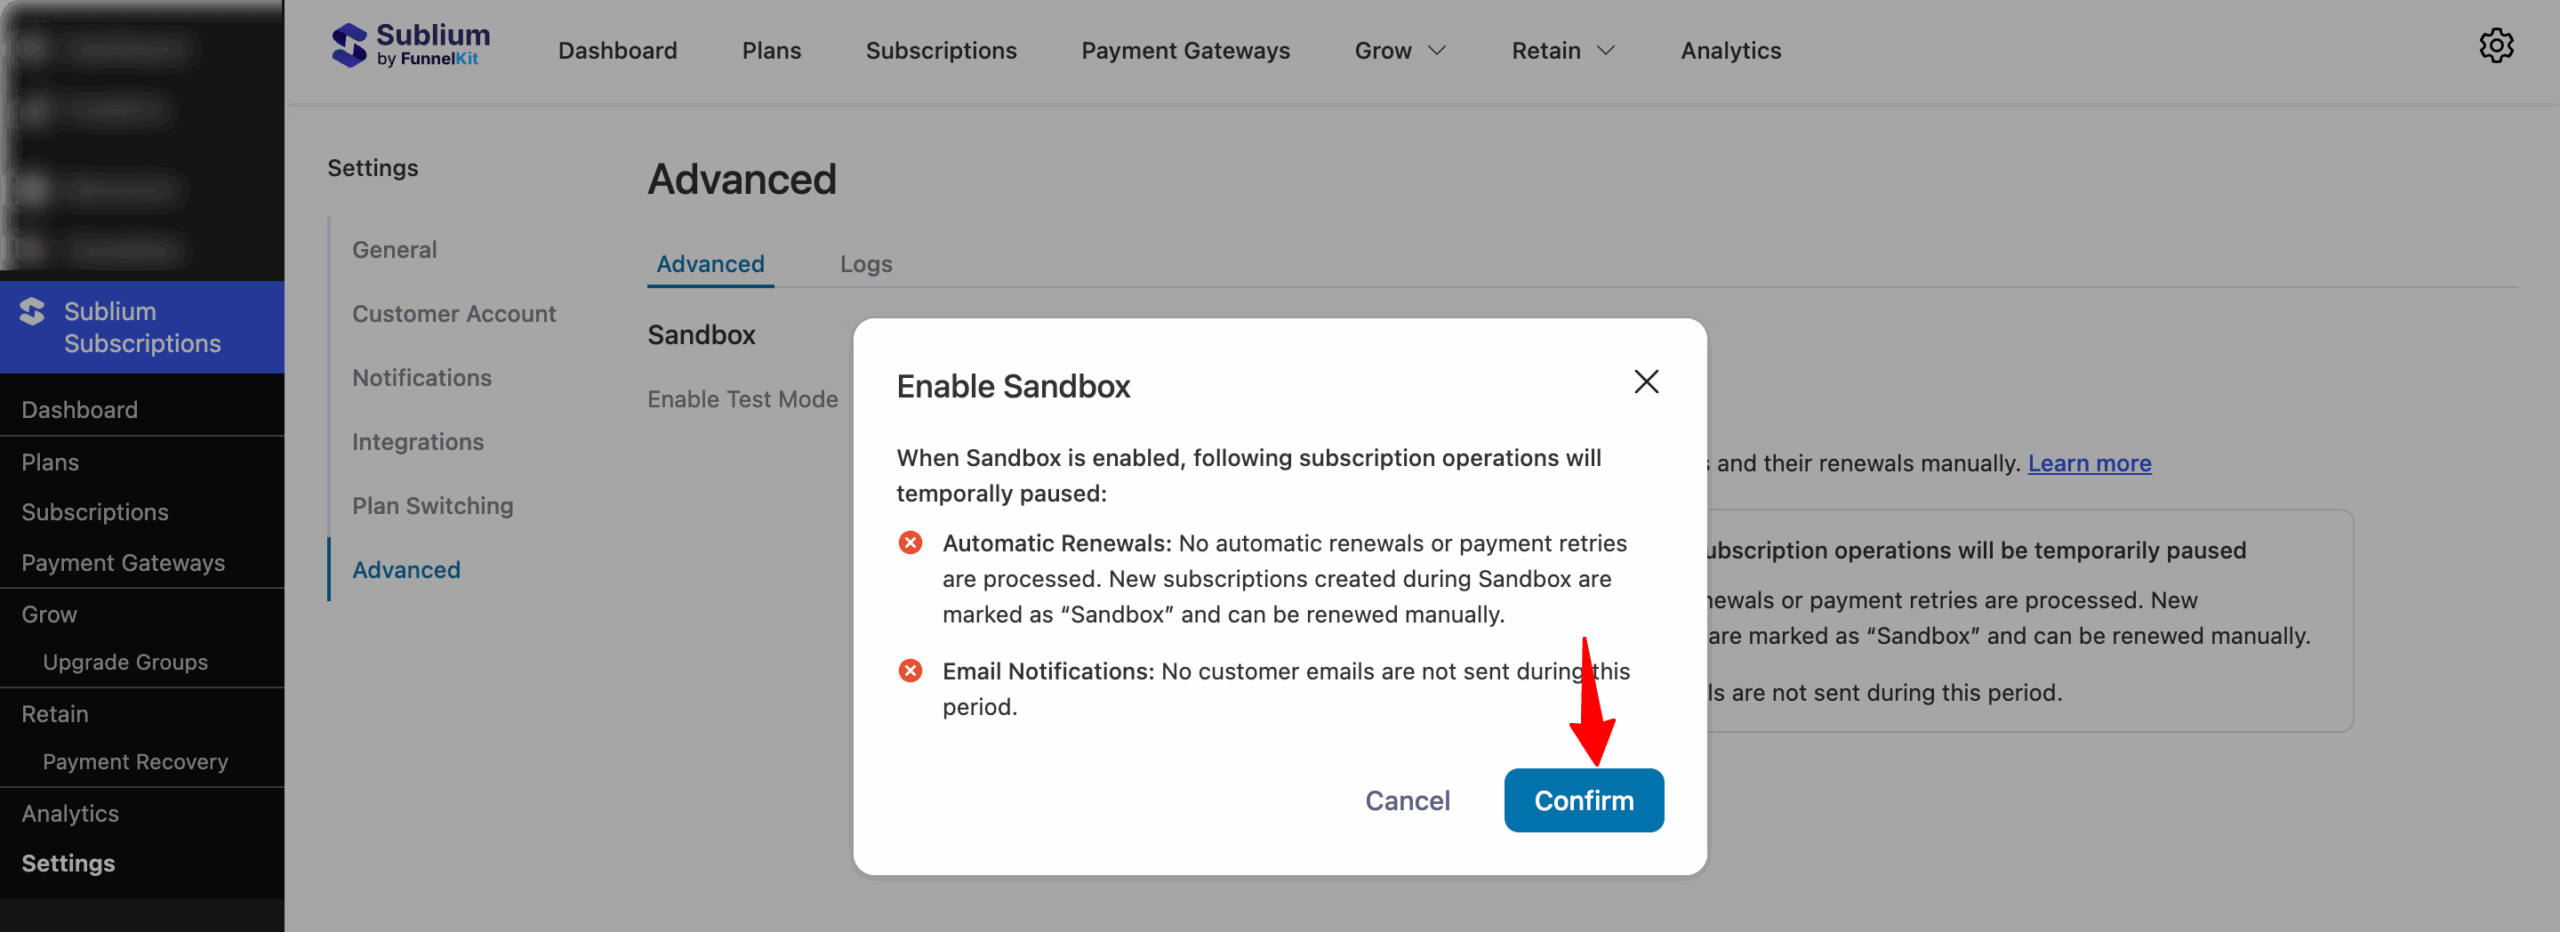Click the error icon beside Email Notifications
The width and height of the screenshot is (2560, 932).
(910, 671)
